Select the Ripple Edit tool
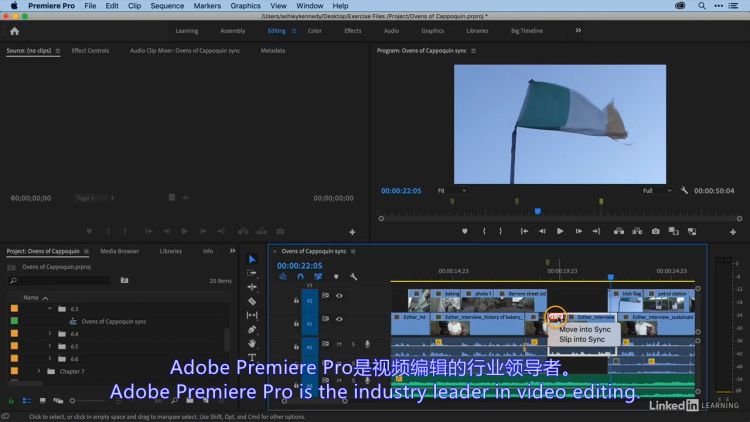The height and width of the screenshot is (422, 750). (252, 287)
